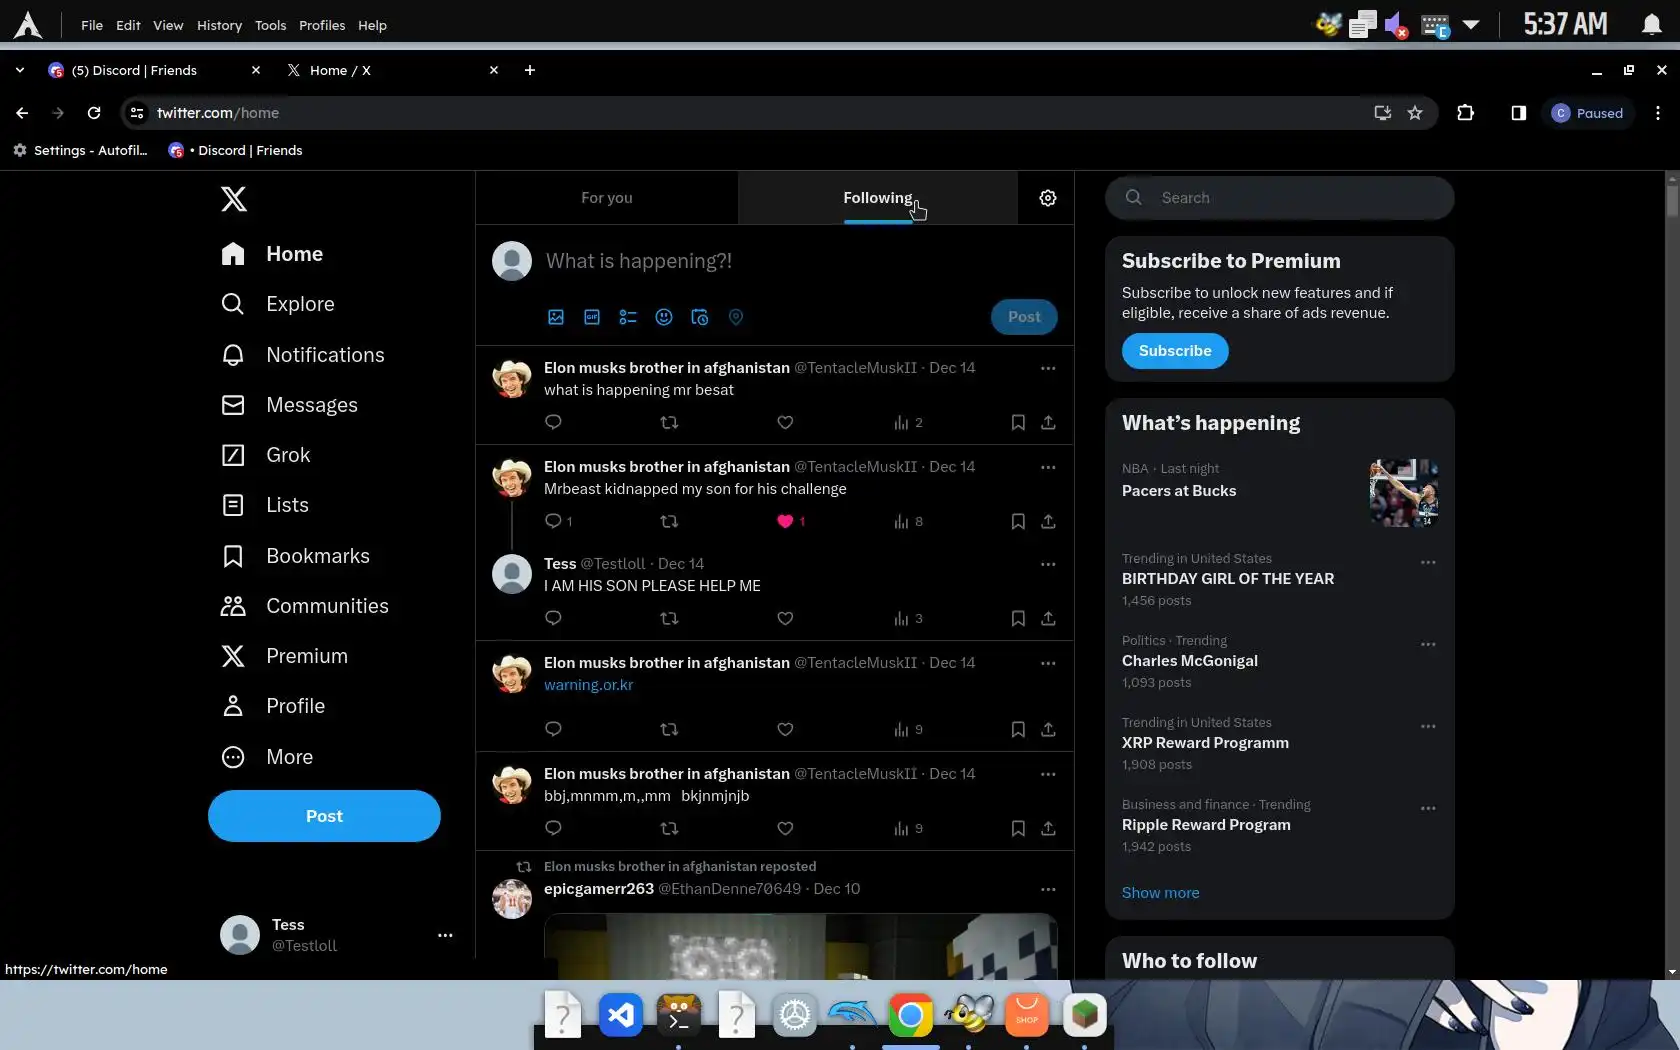Image resolution: width=1680 pixels, height=1050 pixels.
Task: Repost 'what is happening mr besat' post
Action: (x=670, y=422)
